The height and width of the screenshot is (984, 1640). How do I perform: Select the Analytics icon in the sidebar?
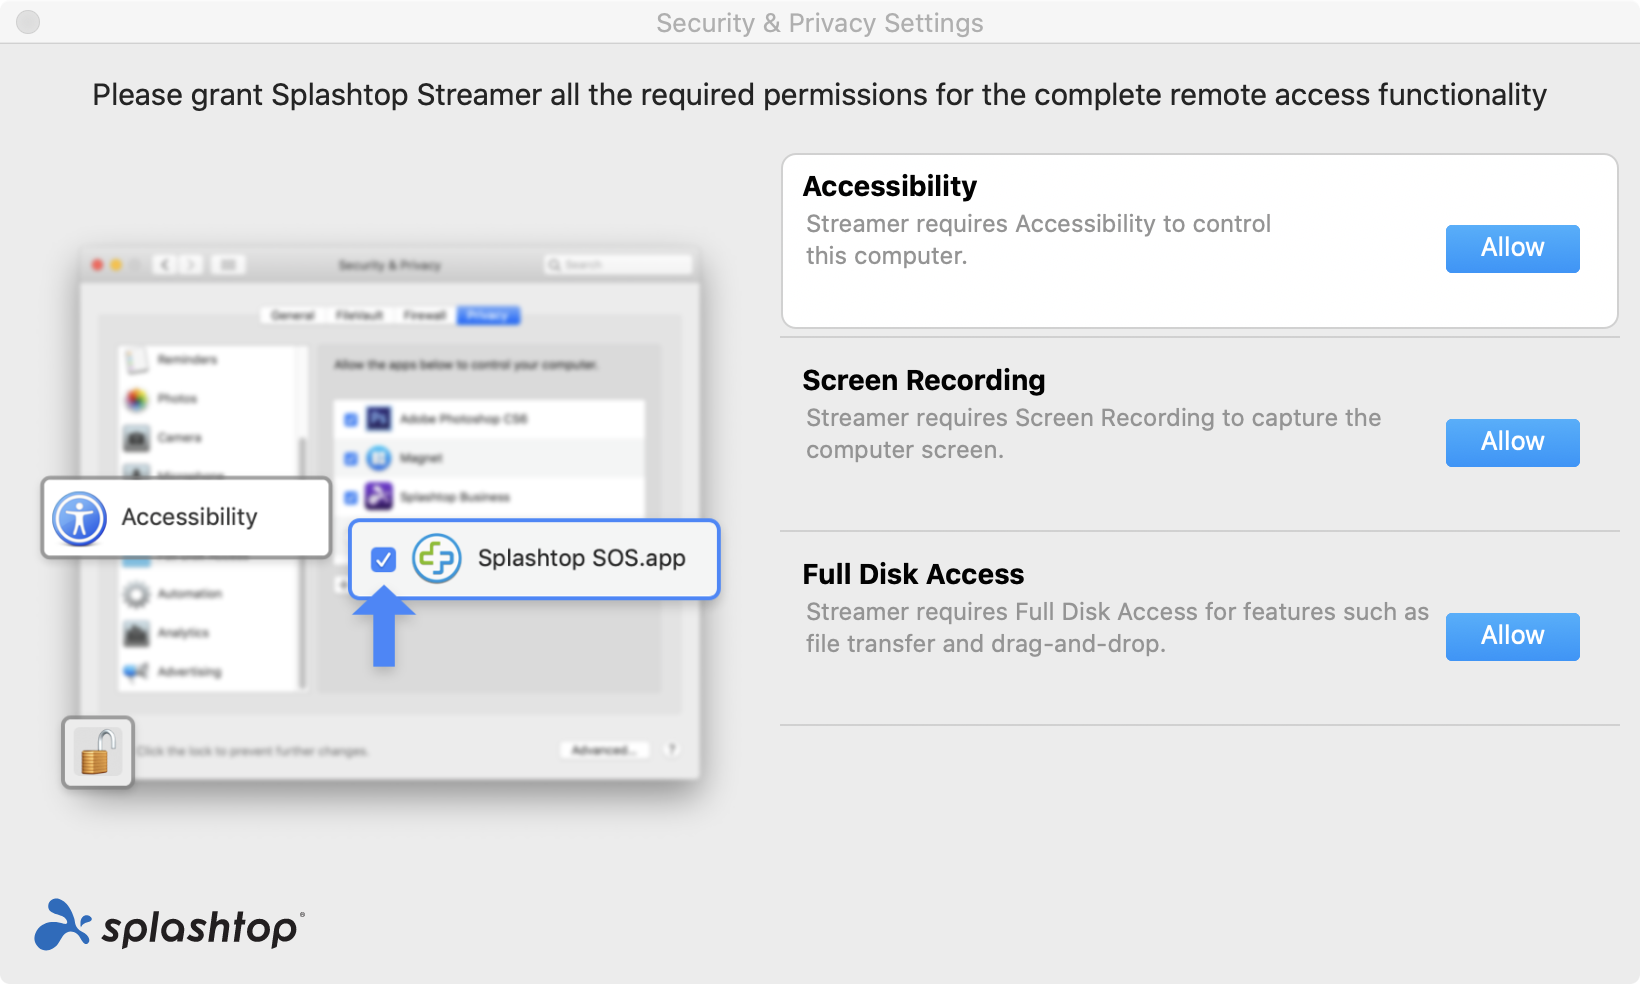(137, 633)
